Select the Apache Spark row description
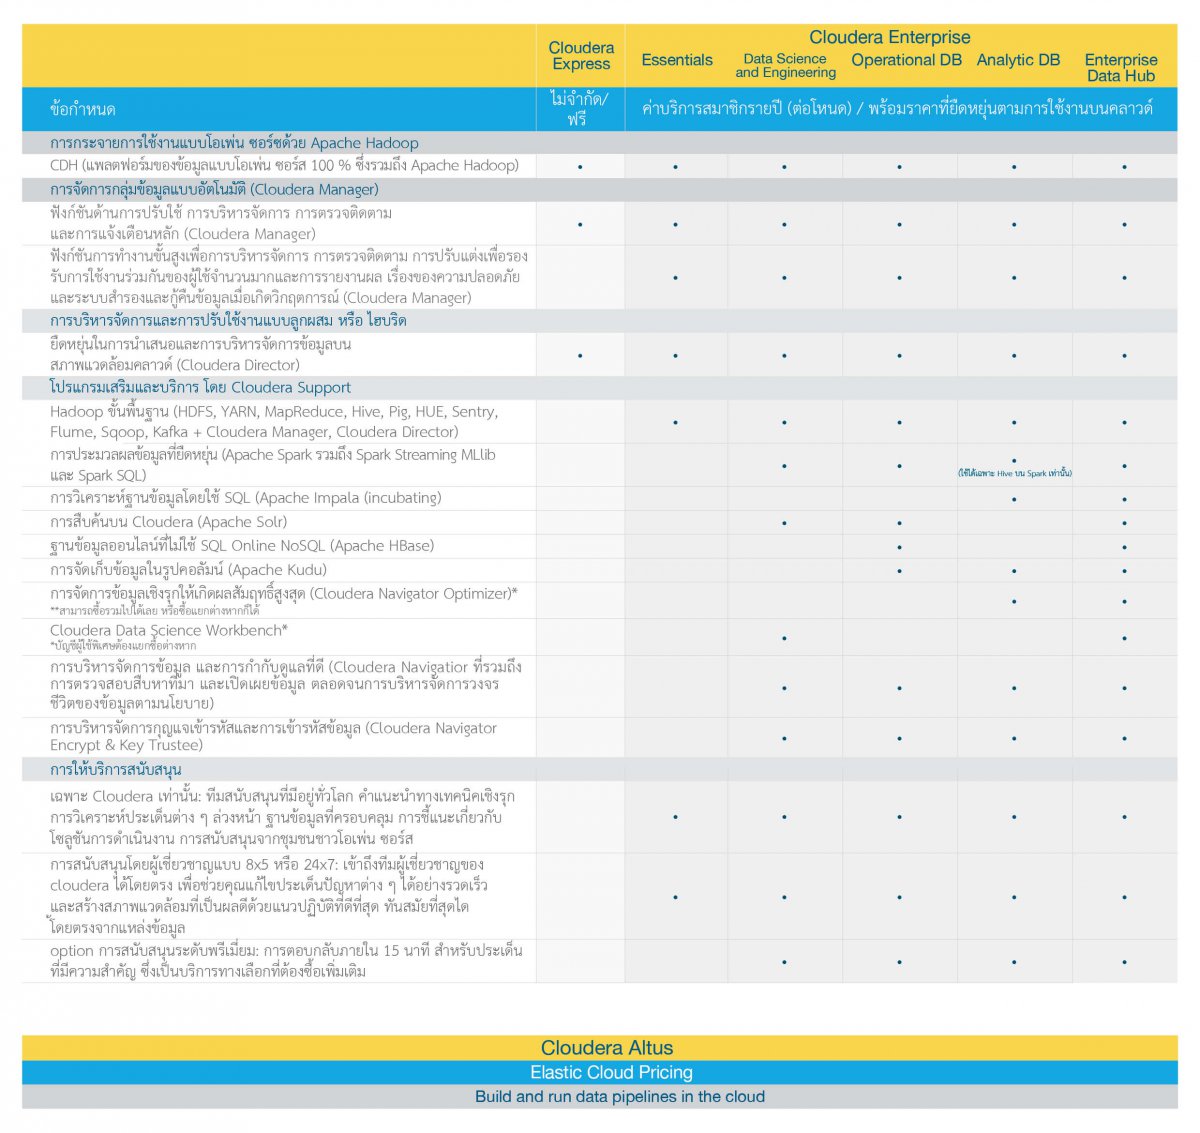This screenshot has height=1133, width=1200. 272,465
